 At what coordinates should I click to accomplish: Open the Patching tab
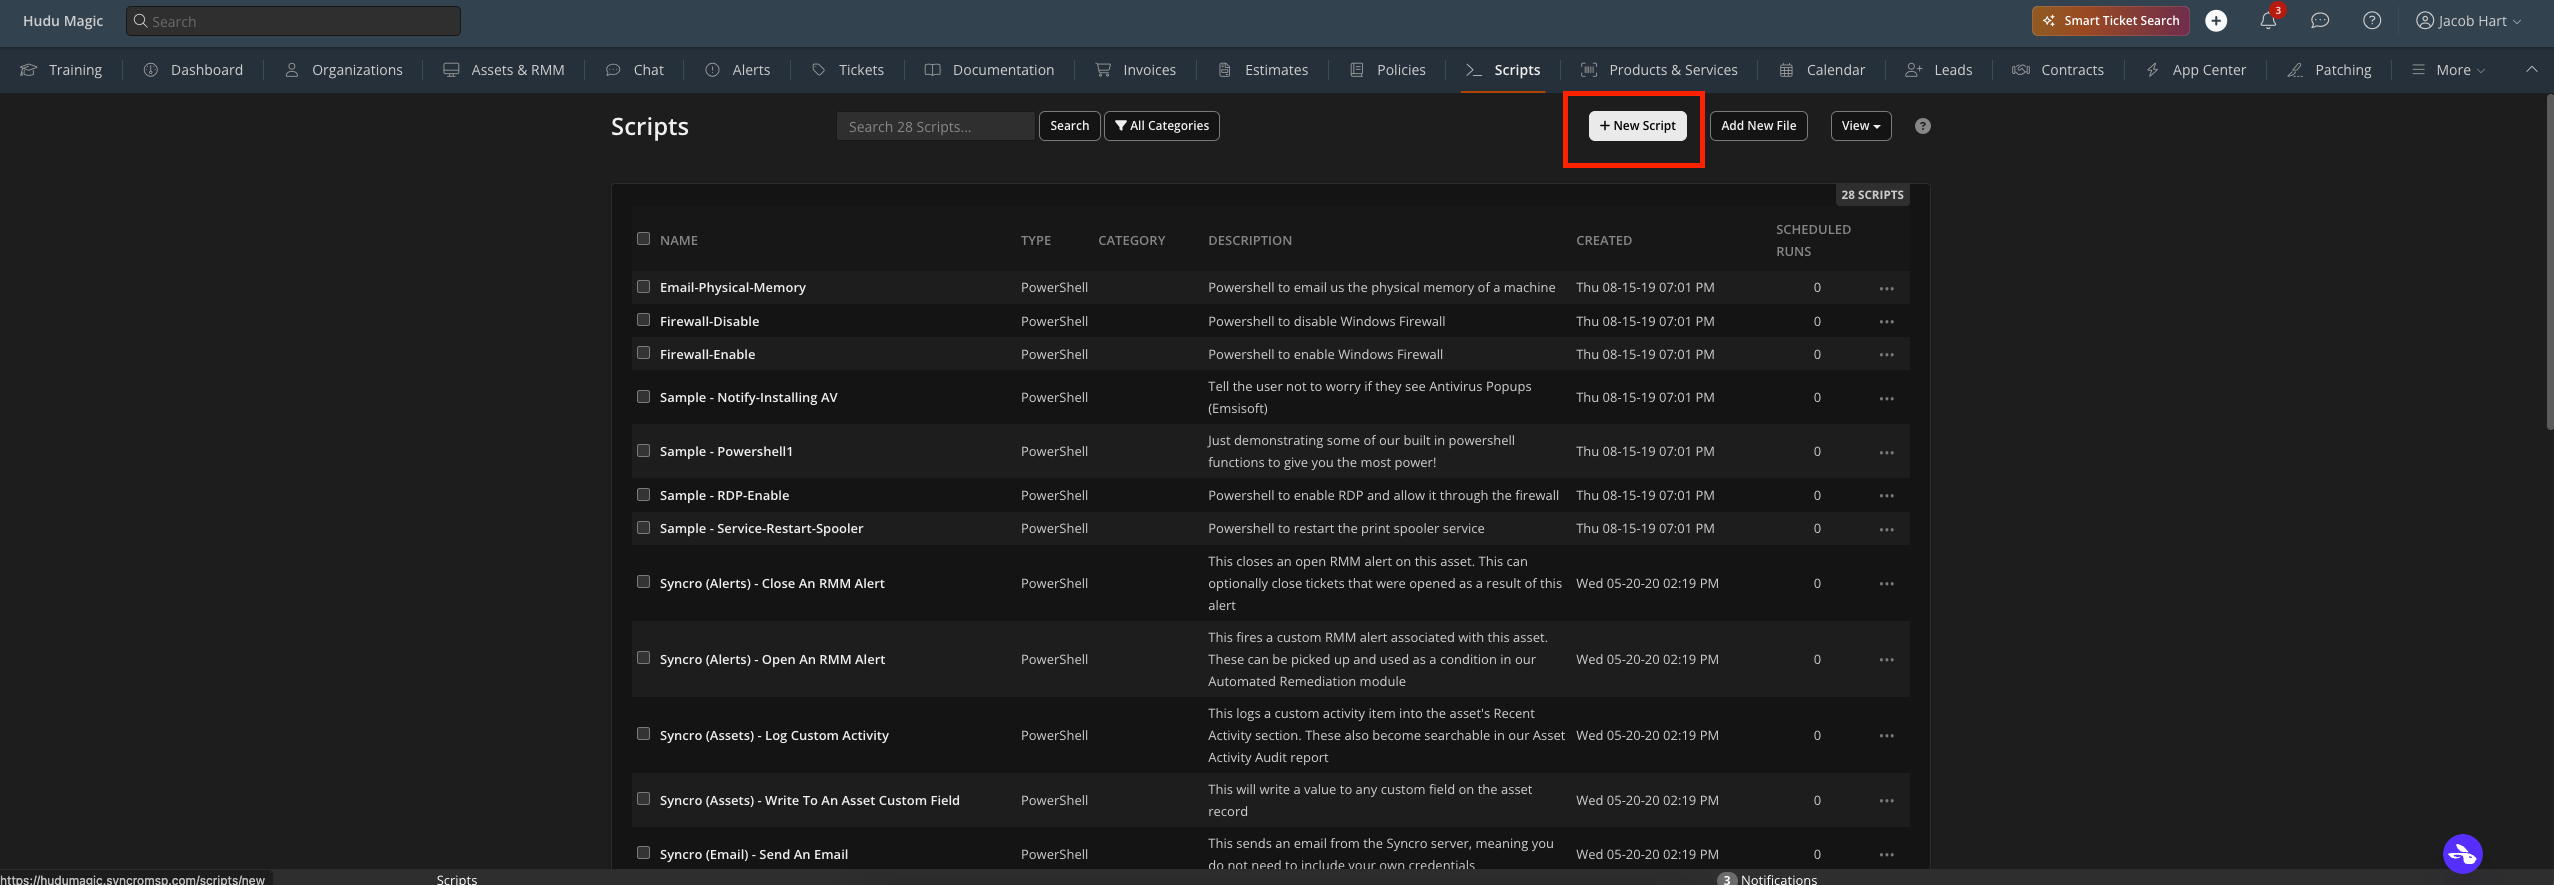2329,70
